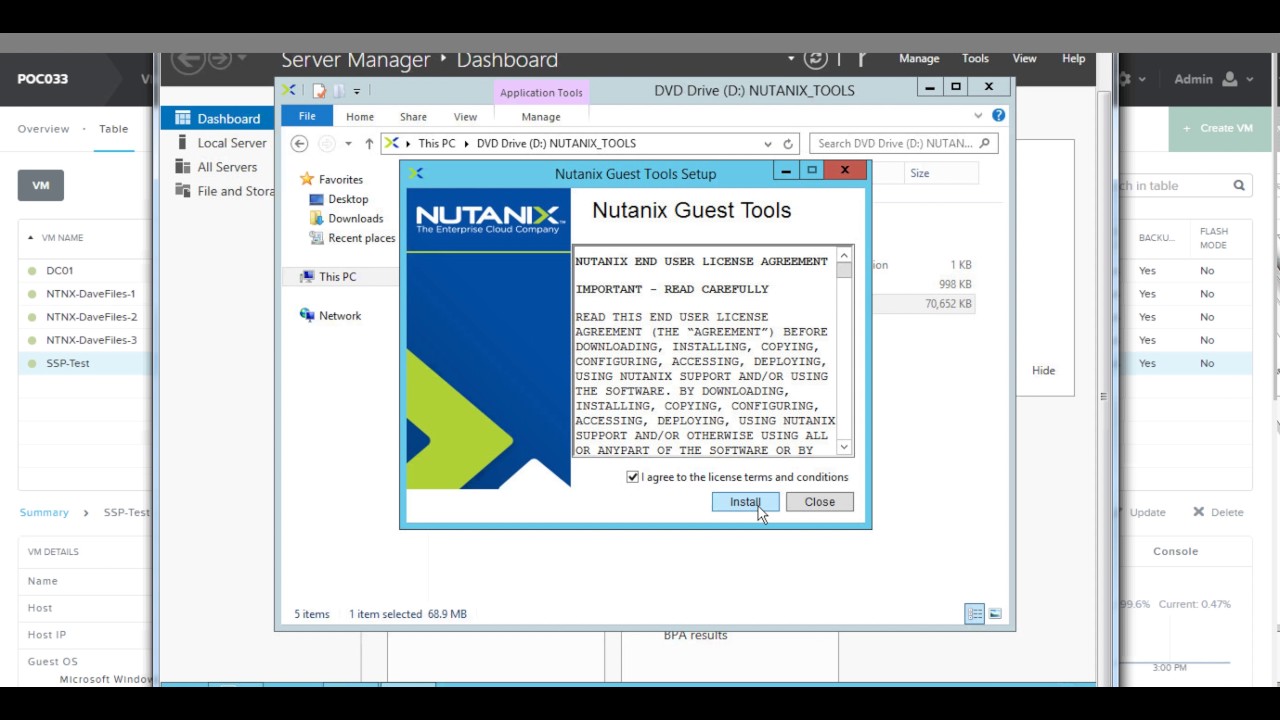Screen dimensions: 1280x720
Task: Click the POC033 cluster name
Action: (x=42, y=79)
